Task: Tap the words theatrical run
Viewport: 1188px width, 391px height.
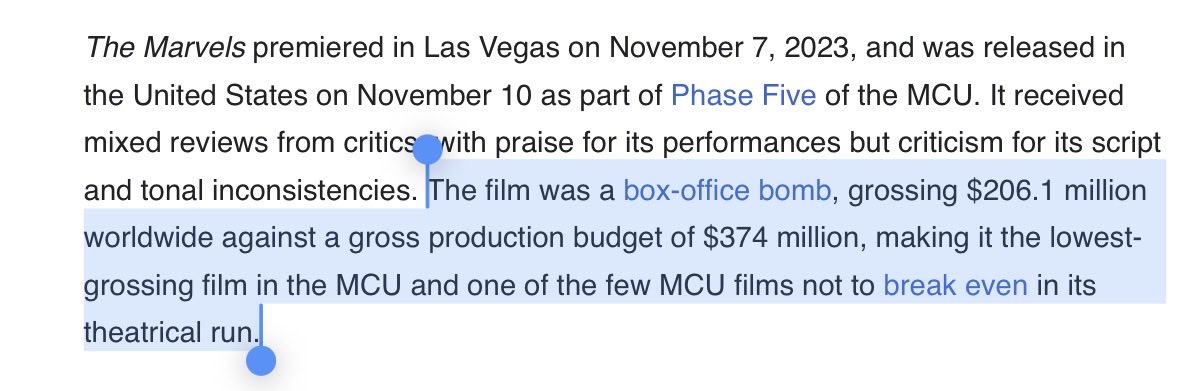Action: point(171,333)
